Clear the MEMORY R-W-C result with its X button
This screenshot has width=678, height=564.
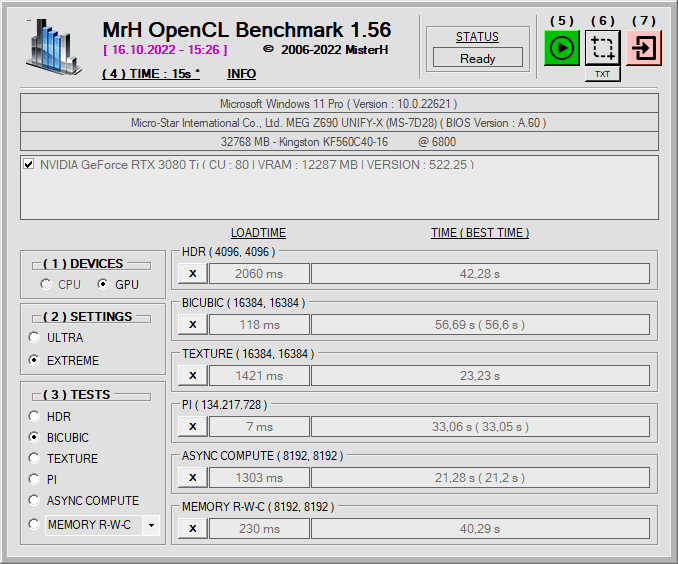pos(193,529)
